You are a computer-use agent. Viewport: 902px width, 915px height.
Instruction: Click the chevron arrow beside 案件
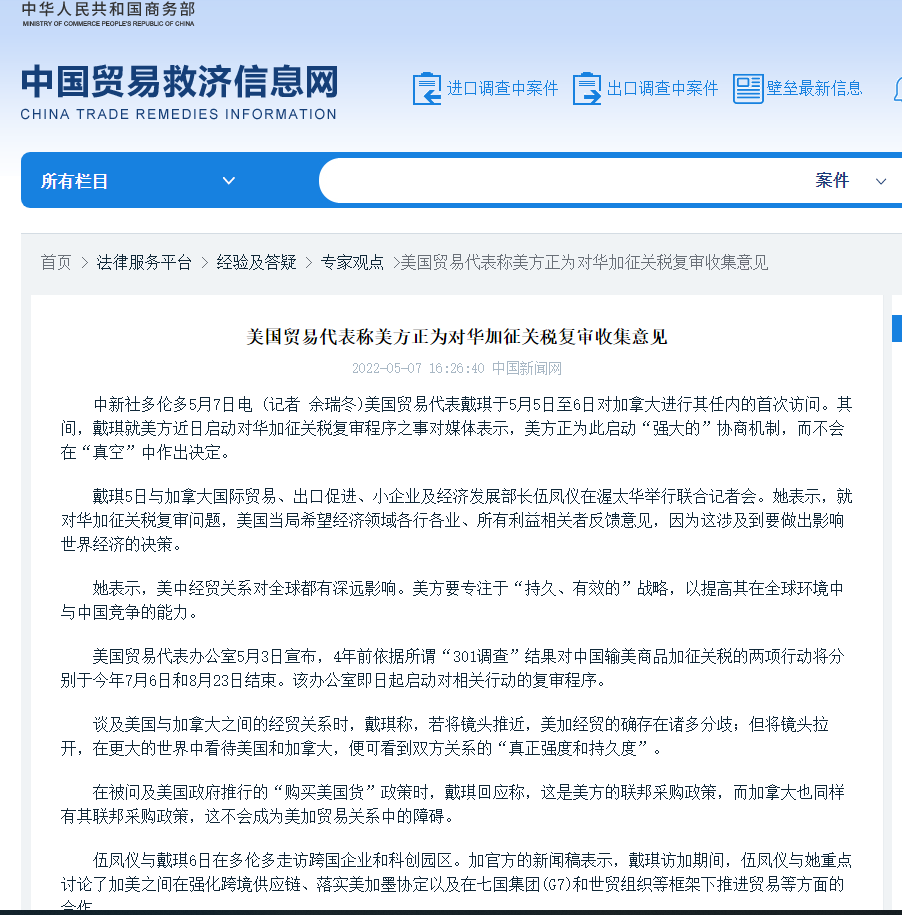click(881, 181)
